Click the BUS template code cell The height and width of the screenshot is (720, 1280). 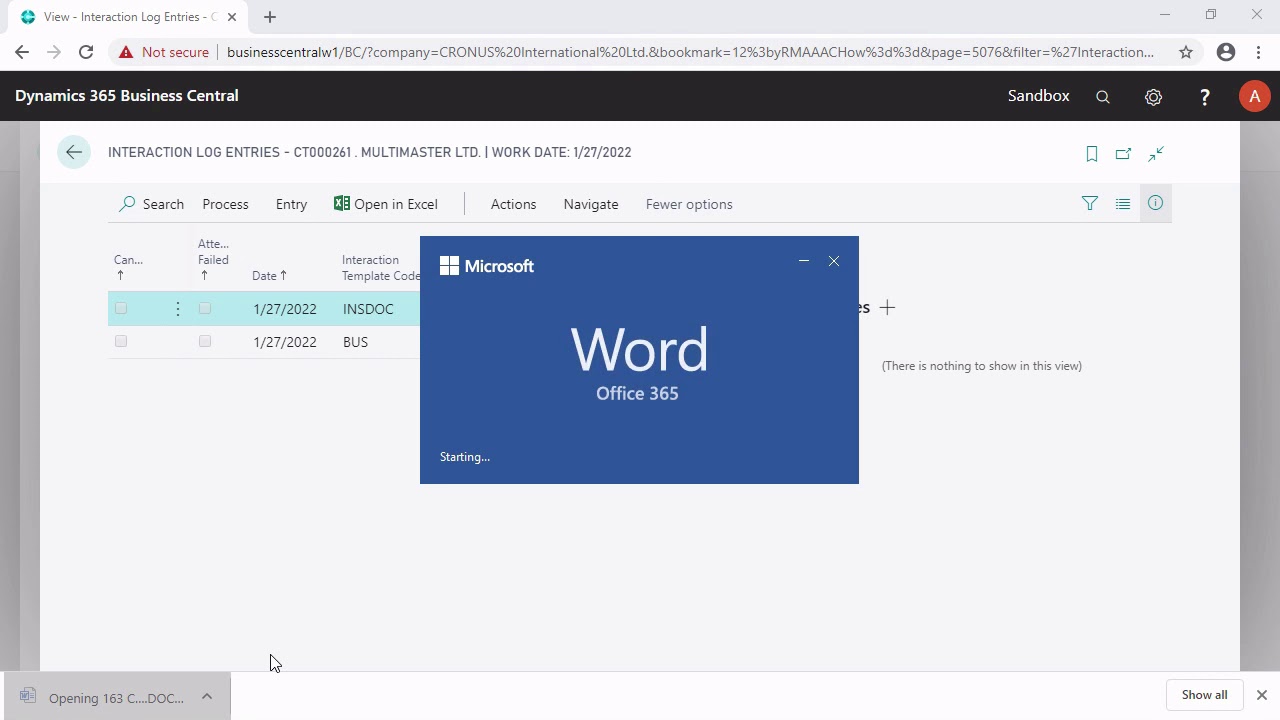[x=355, y=342]
